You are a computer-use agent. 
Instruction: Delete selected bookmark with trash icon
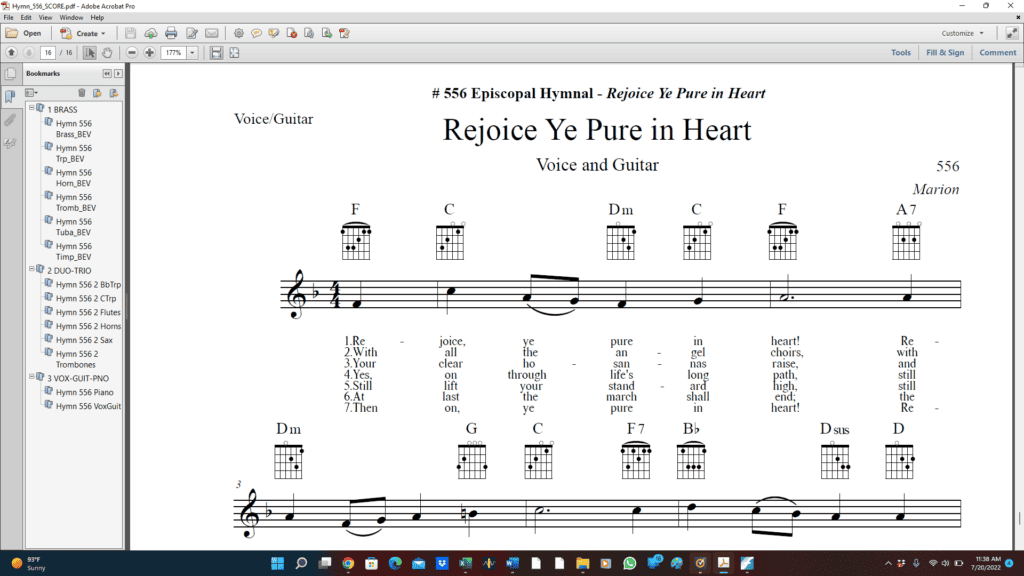coord(82,93)
